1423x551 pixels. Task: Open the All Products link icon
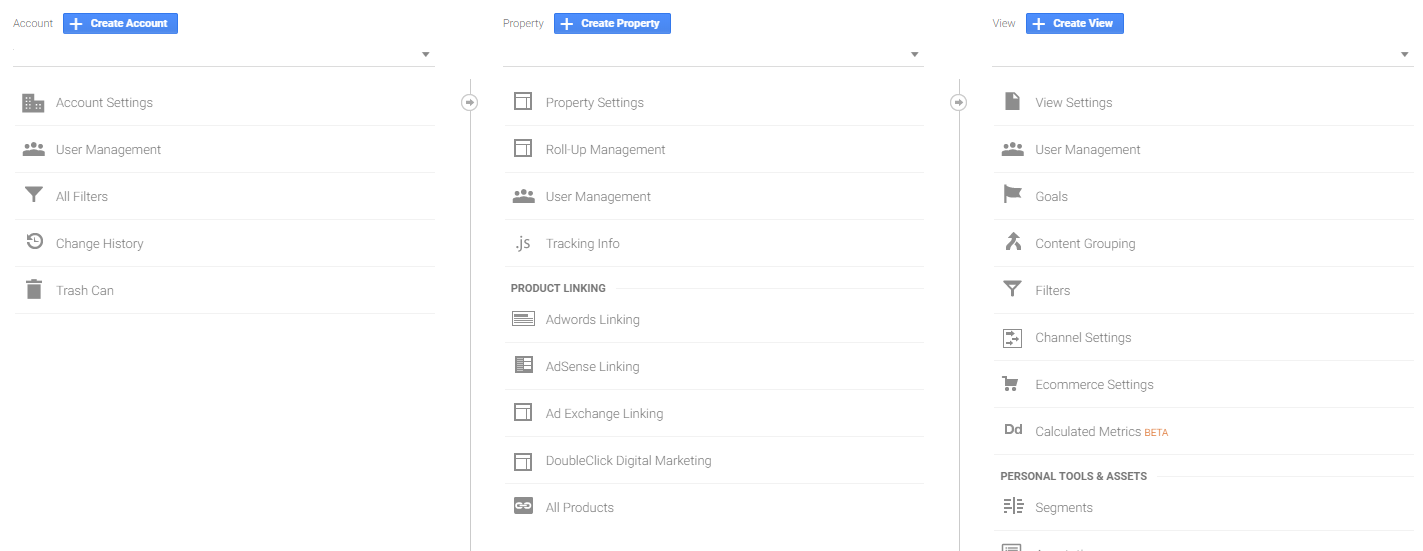(523, 506)
